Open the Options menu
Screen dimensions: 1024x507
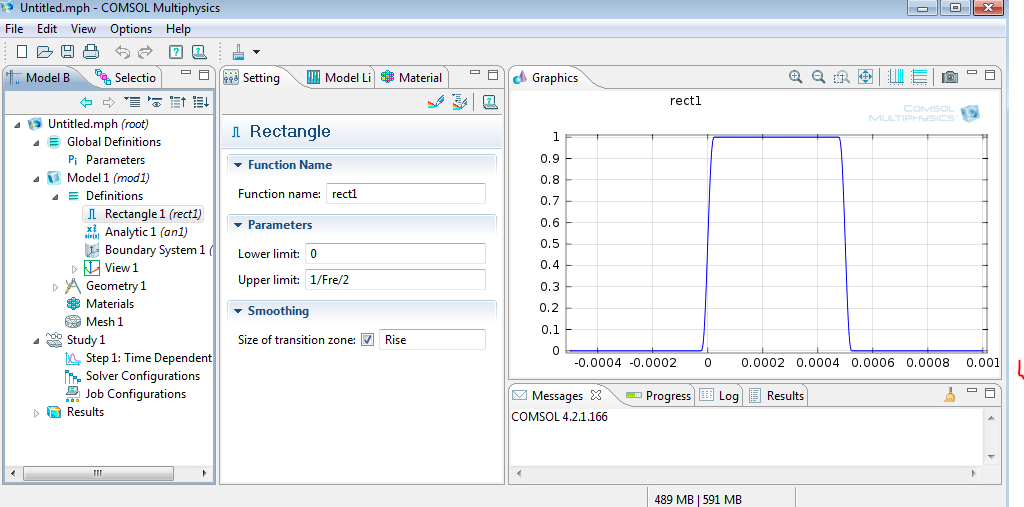tap(131, 29)
